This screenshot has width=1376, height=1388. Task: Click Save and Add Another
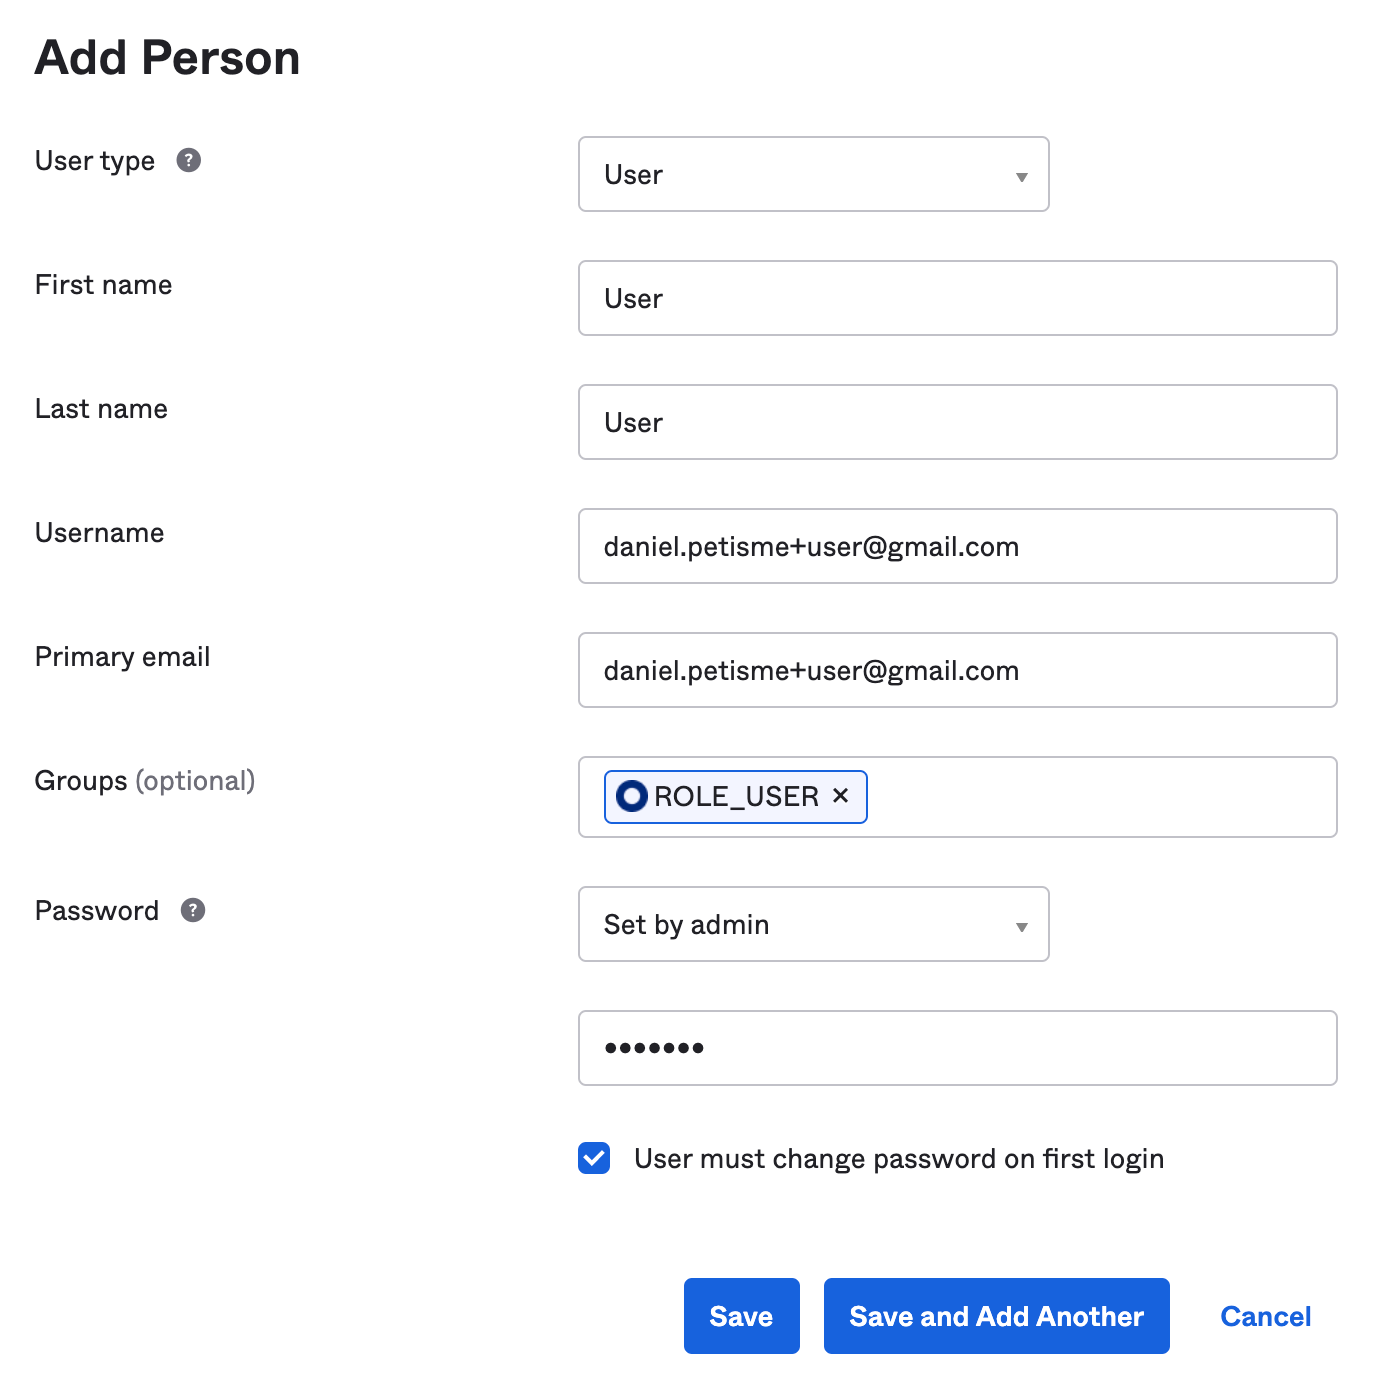point(996,1316)
